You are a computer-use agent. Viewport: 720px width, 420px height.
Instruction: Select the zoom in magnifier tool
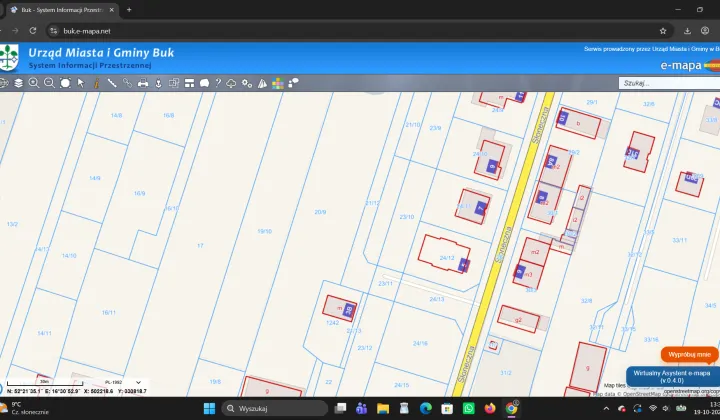pos(34,83)
